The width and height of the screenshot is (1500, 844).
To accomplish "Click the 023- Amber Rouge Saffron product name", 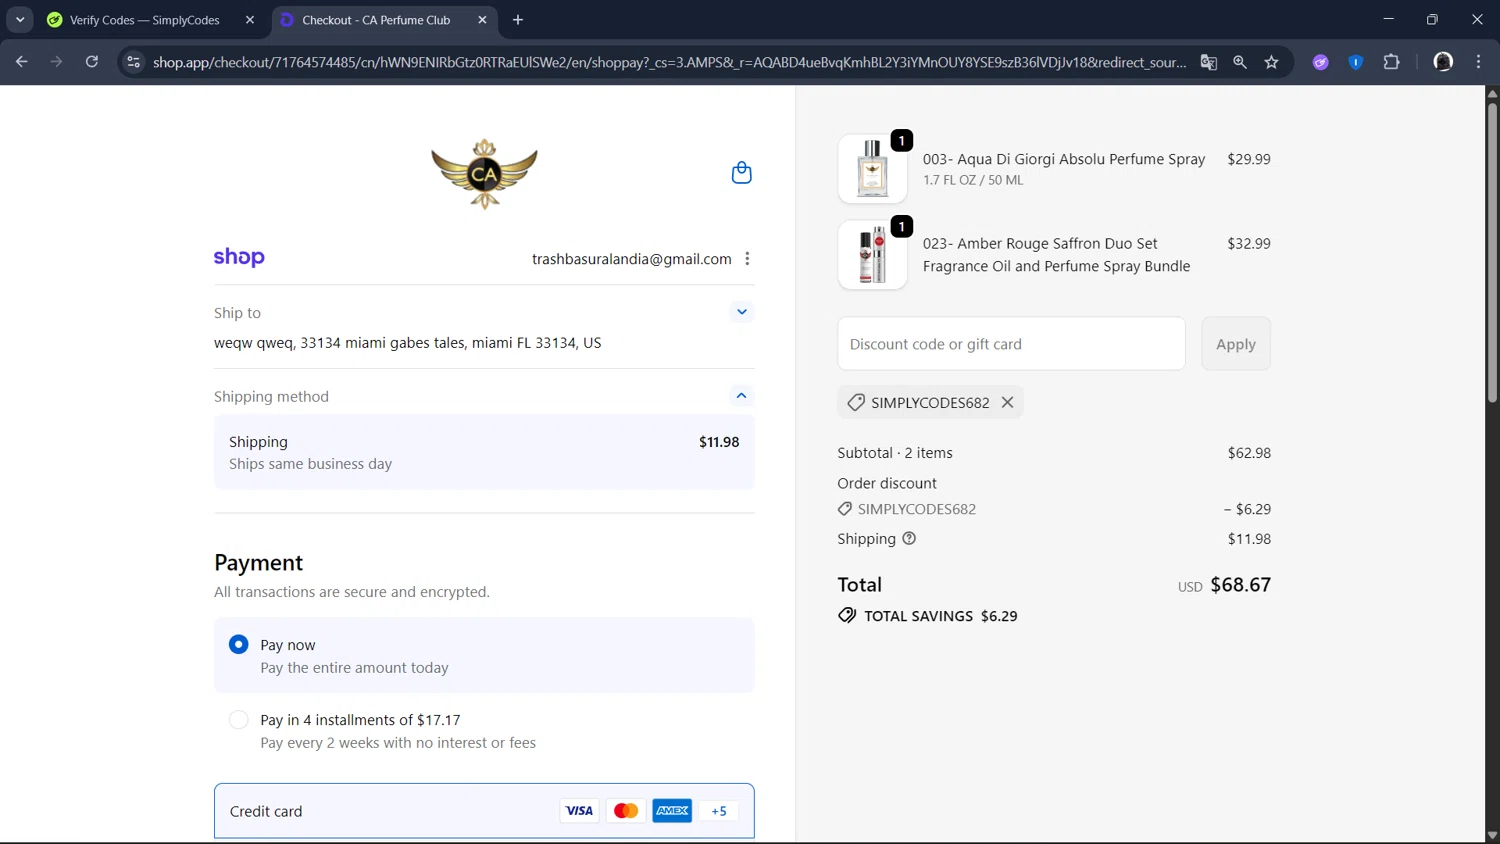I will pyautogui.click(x=1056, y=255).
